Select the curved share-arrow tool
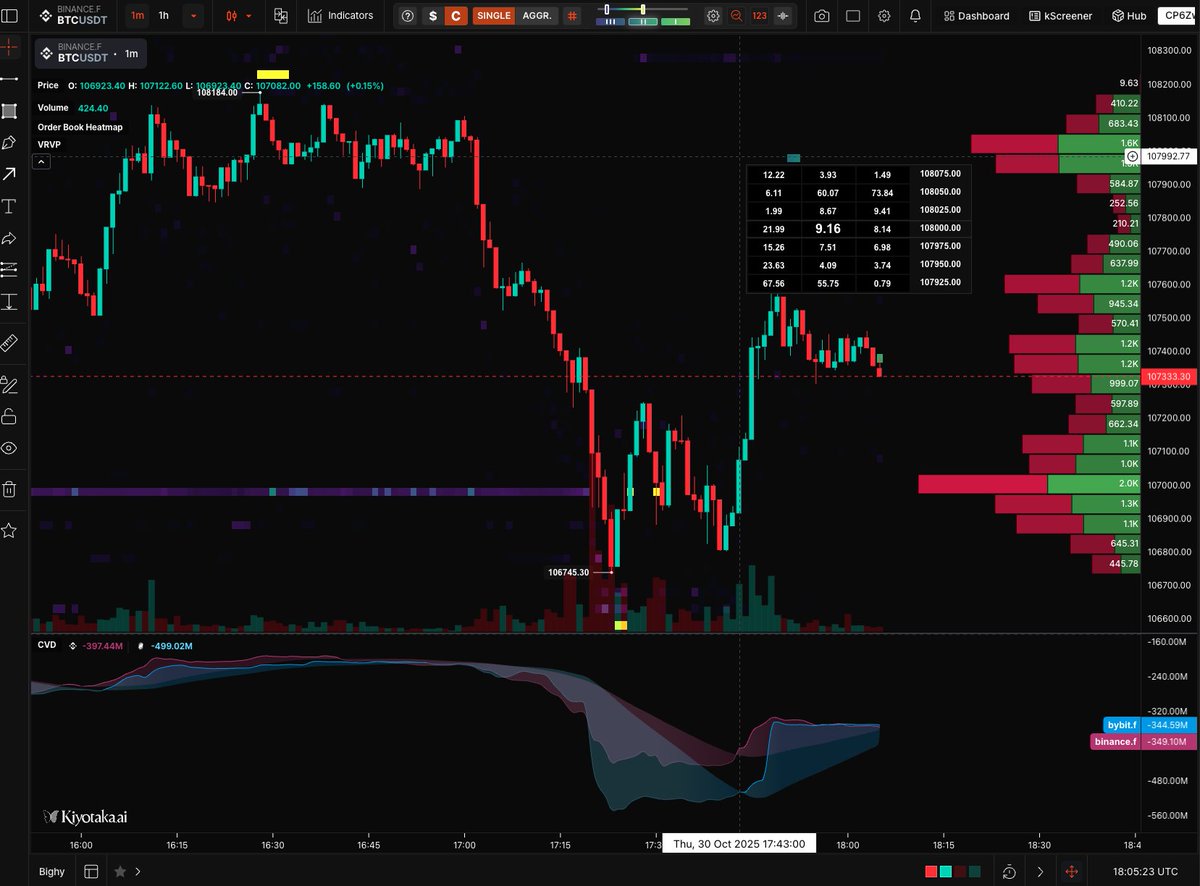 tap(9, 238)
